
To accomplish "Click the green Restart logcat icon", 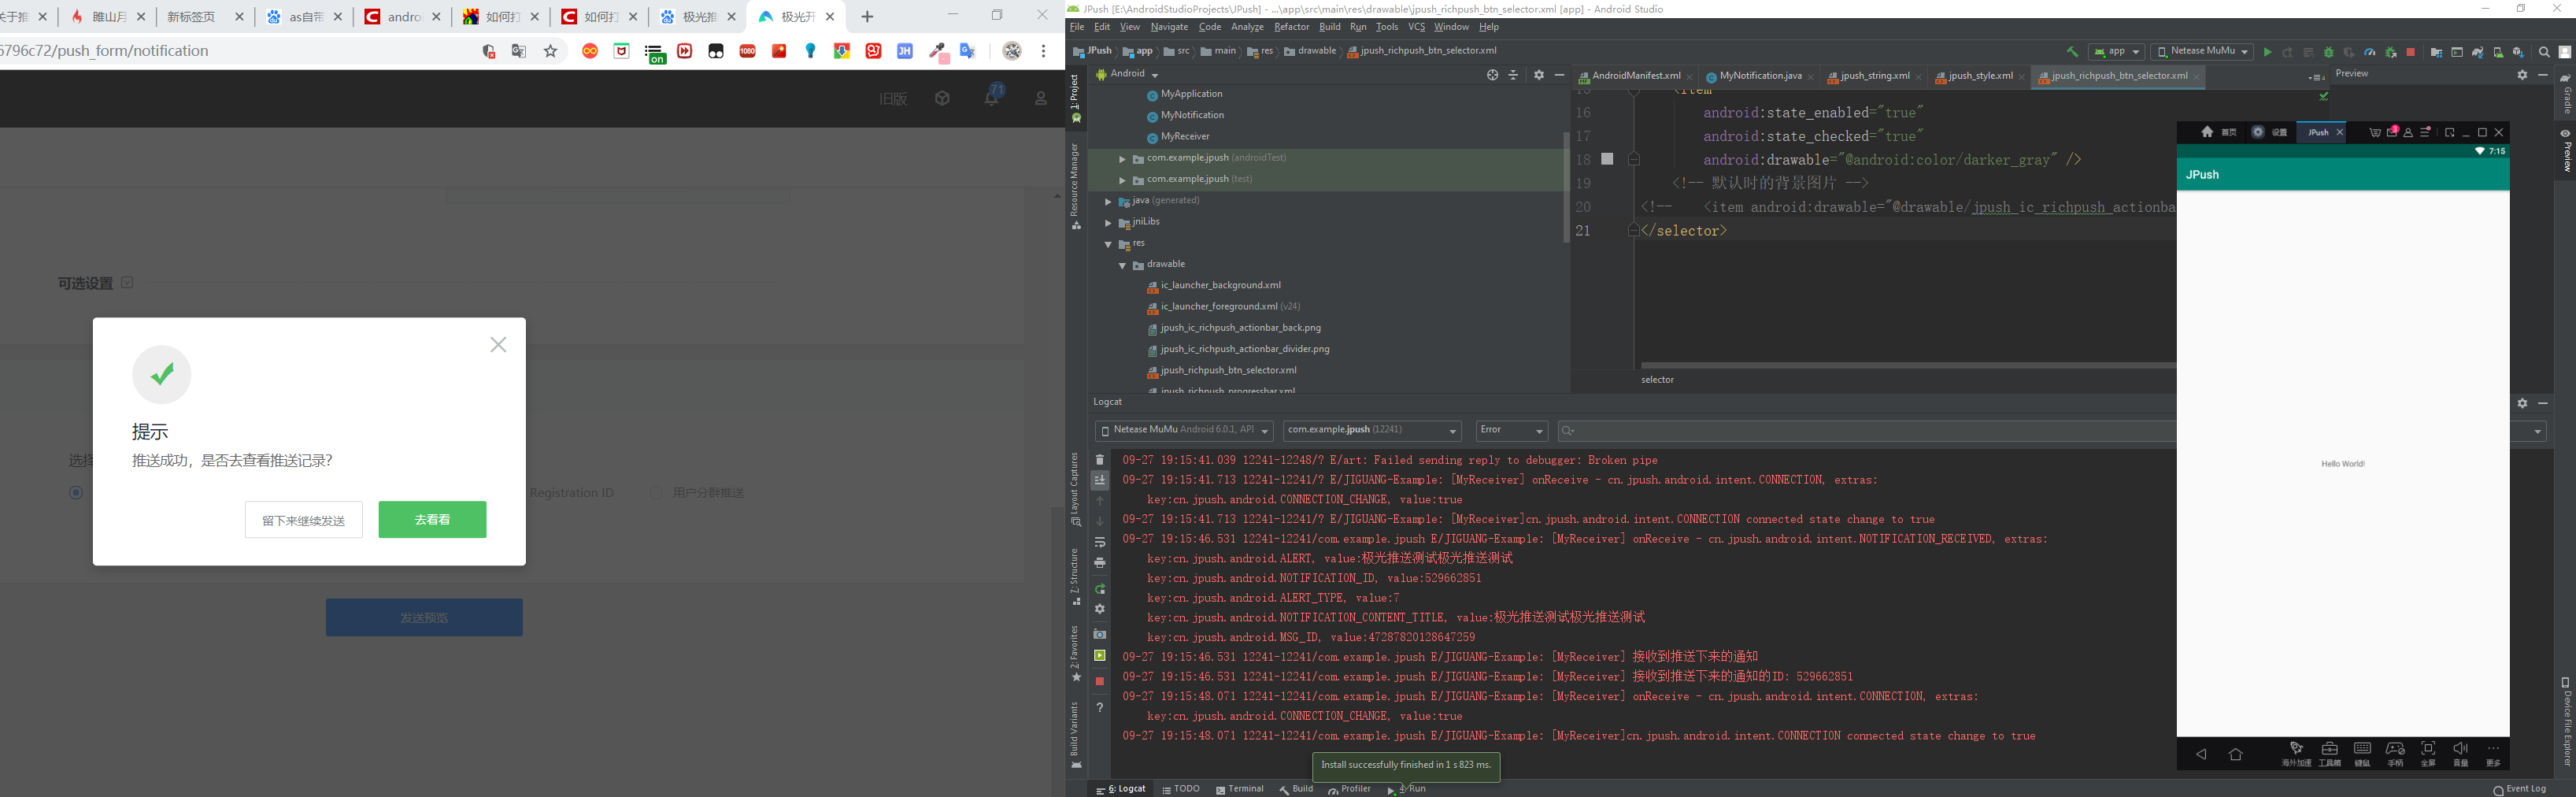I will point(1100,589).
